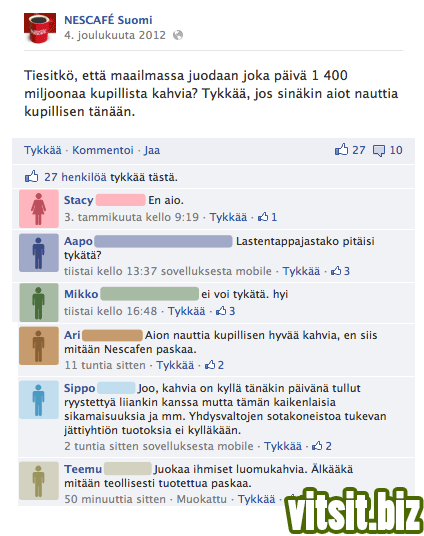Click the like count icon on Stacy's comment

tap(263, 217)
